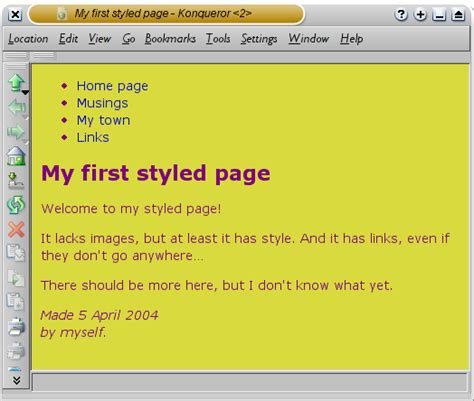Click the green Up arrow toolbar icon

click(16, 82)
